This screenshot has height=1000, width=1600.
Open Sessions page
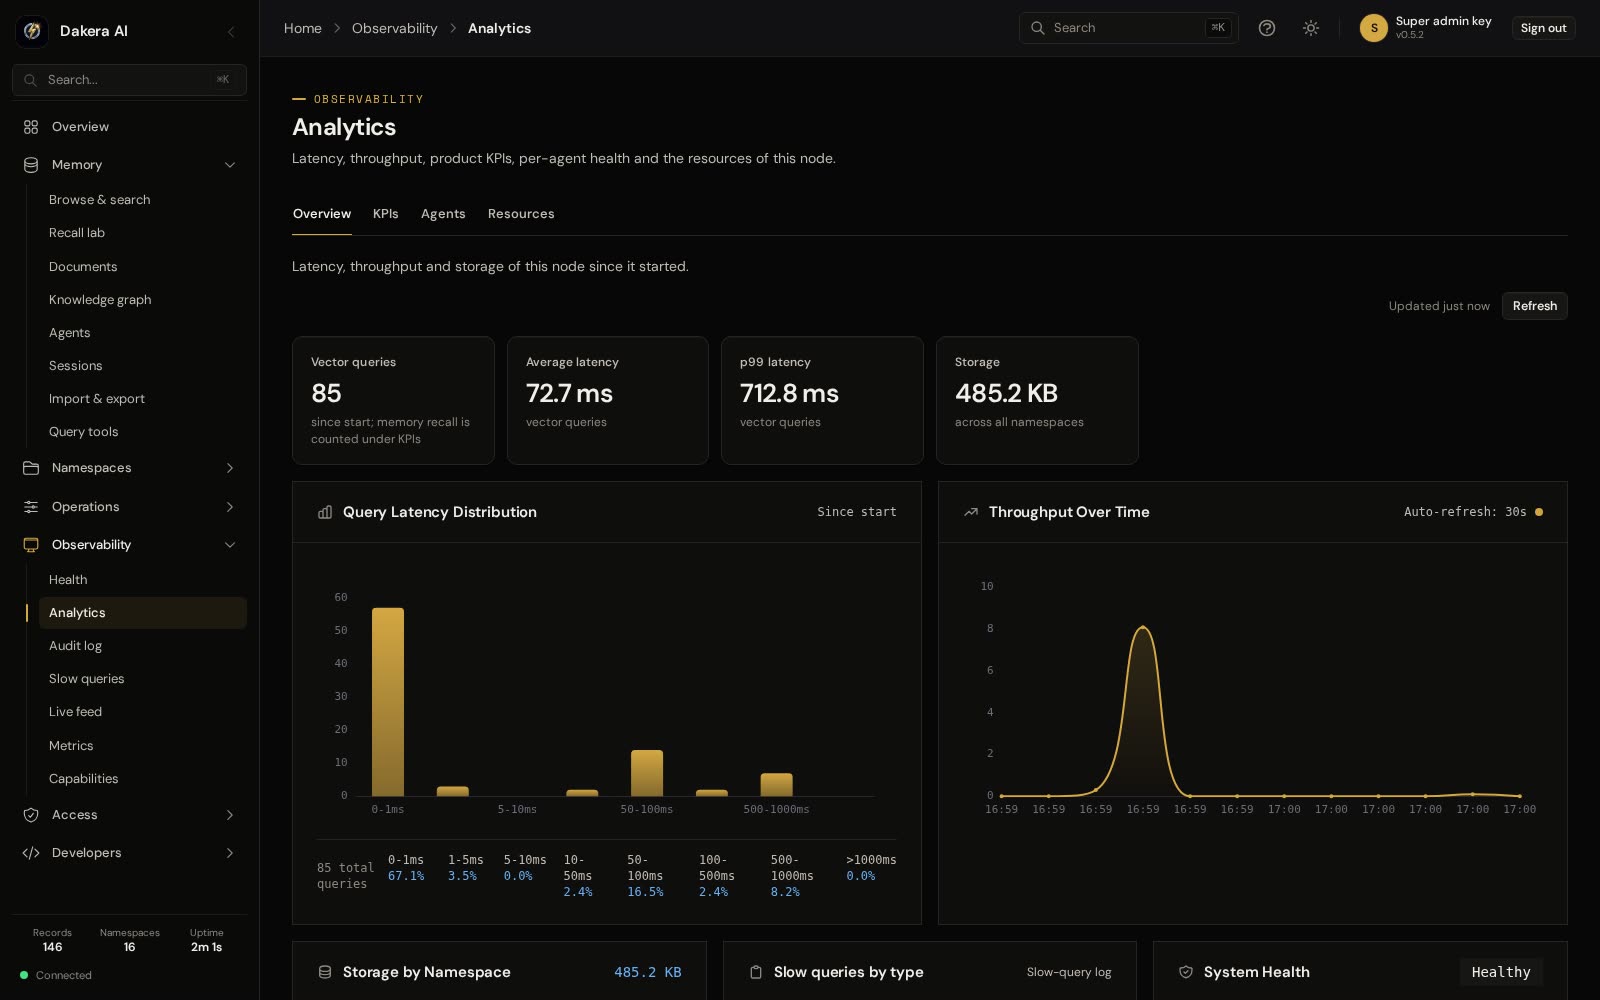pyautogui.click(x=143, y=366)
